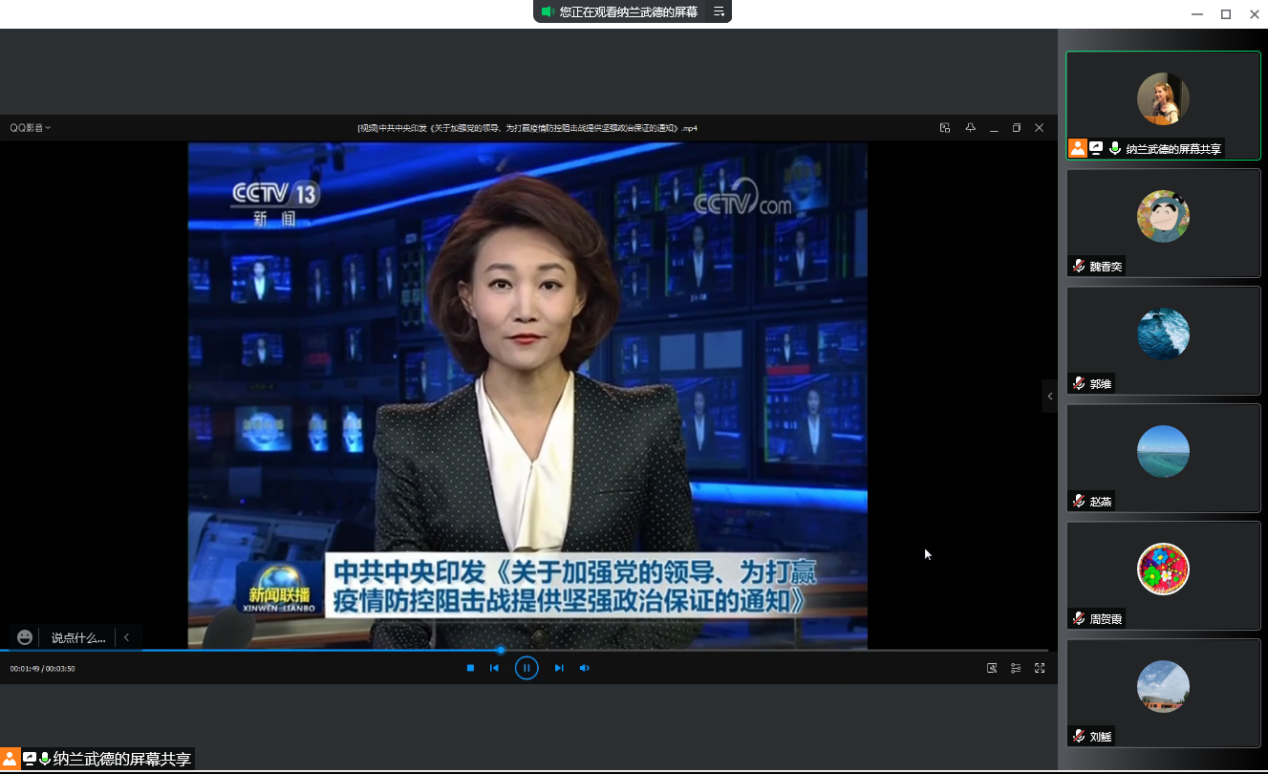Click muted microphone icon beside 郭维

1078,384
